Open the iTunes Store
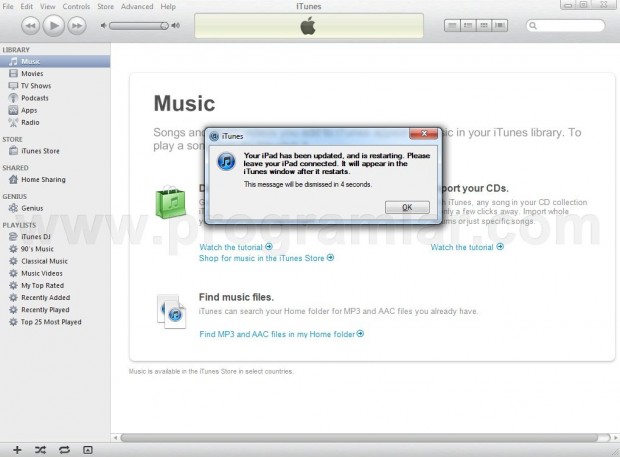Viewport: 620px width, 457px height. pyautogui.click(x=40, y=151)
